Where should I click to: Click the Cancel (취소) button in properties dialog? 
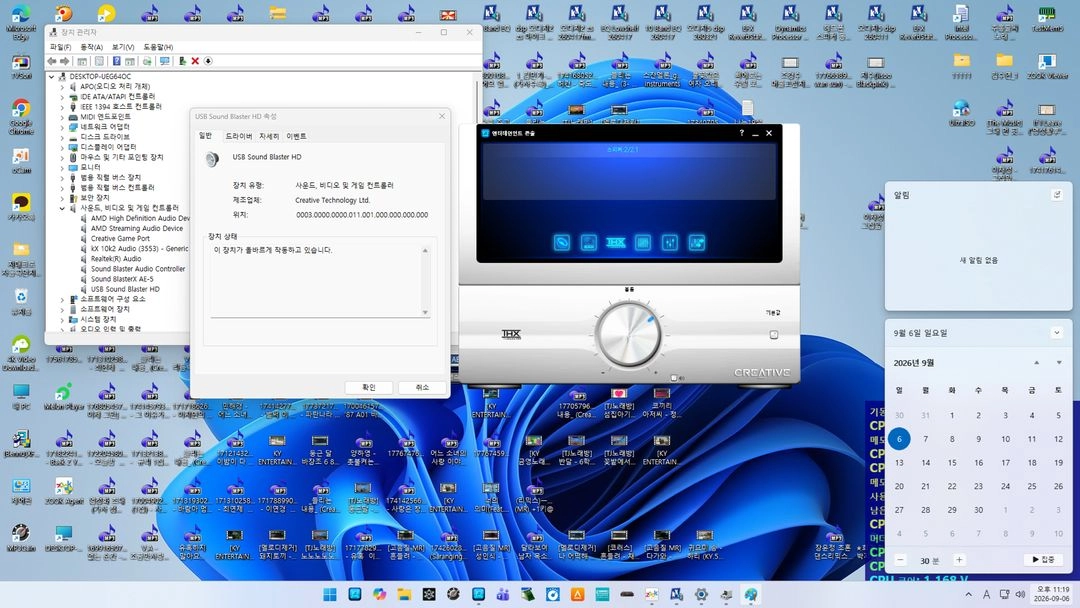[422, 388]
